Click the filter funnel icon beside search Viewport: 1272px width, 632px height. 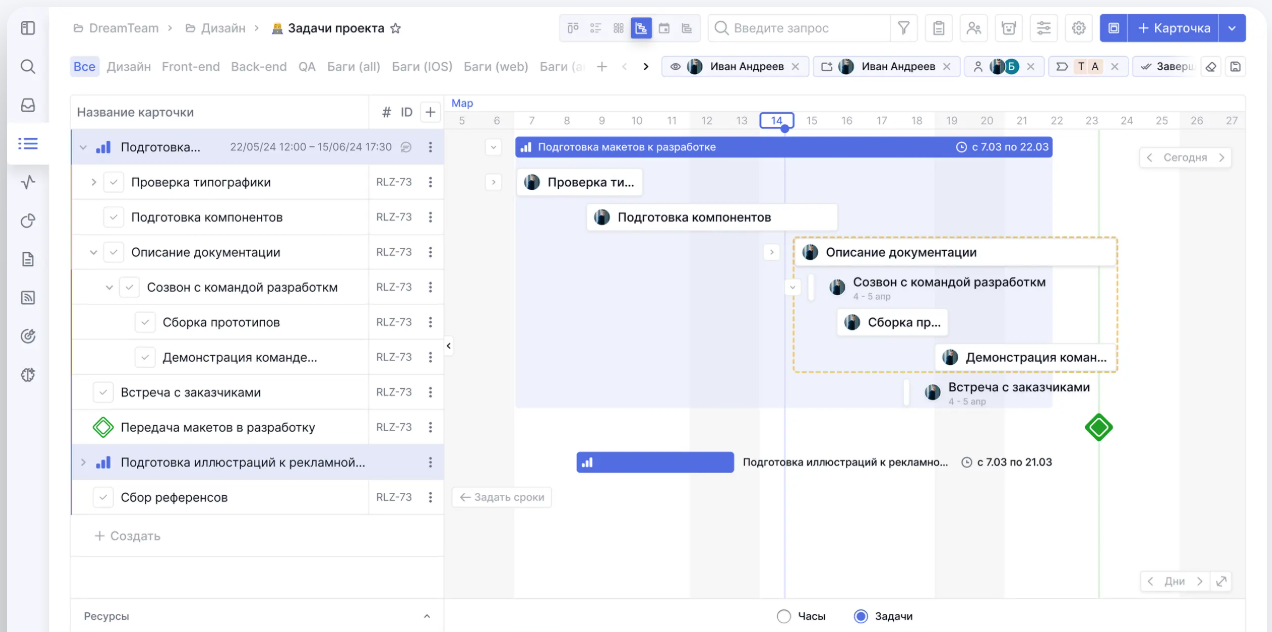click(x=903, y=28)
